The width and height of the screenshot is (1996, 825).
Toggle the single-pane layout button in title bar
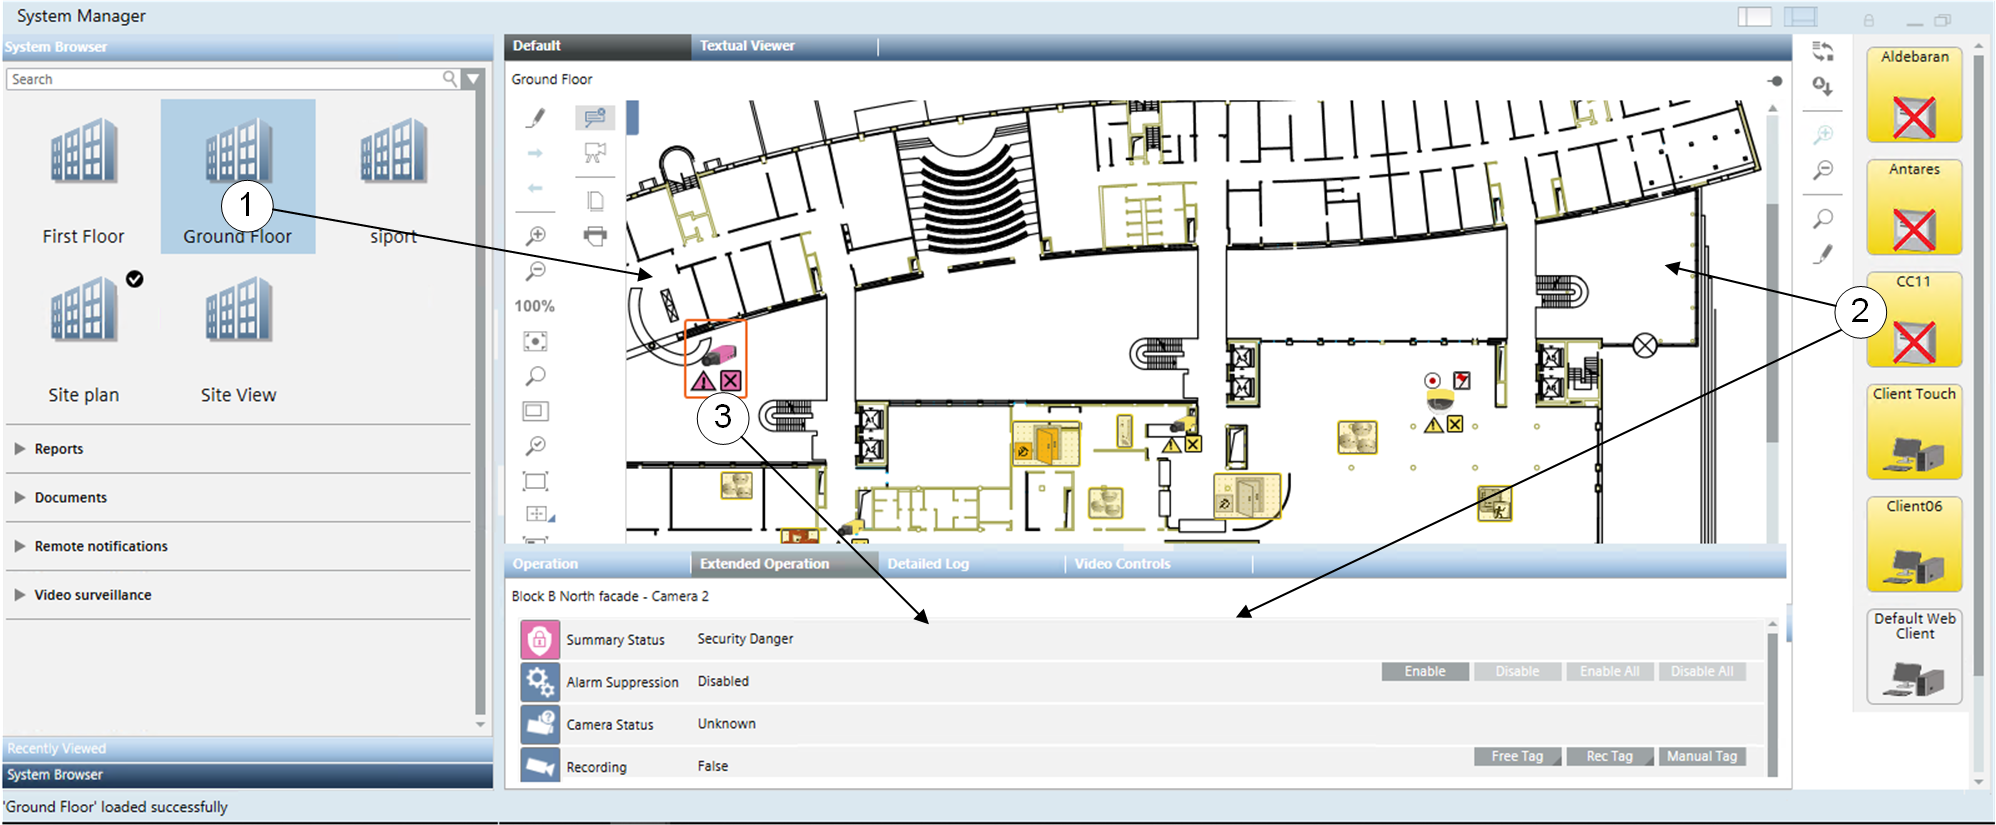[1754, 17]
